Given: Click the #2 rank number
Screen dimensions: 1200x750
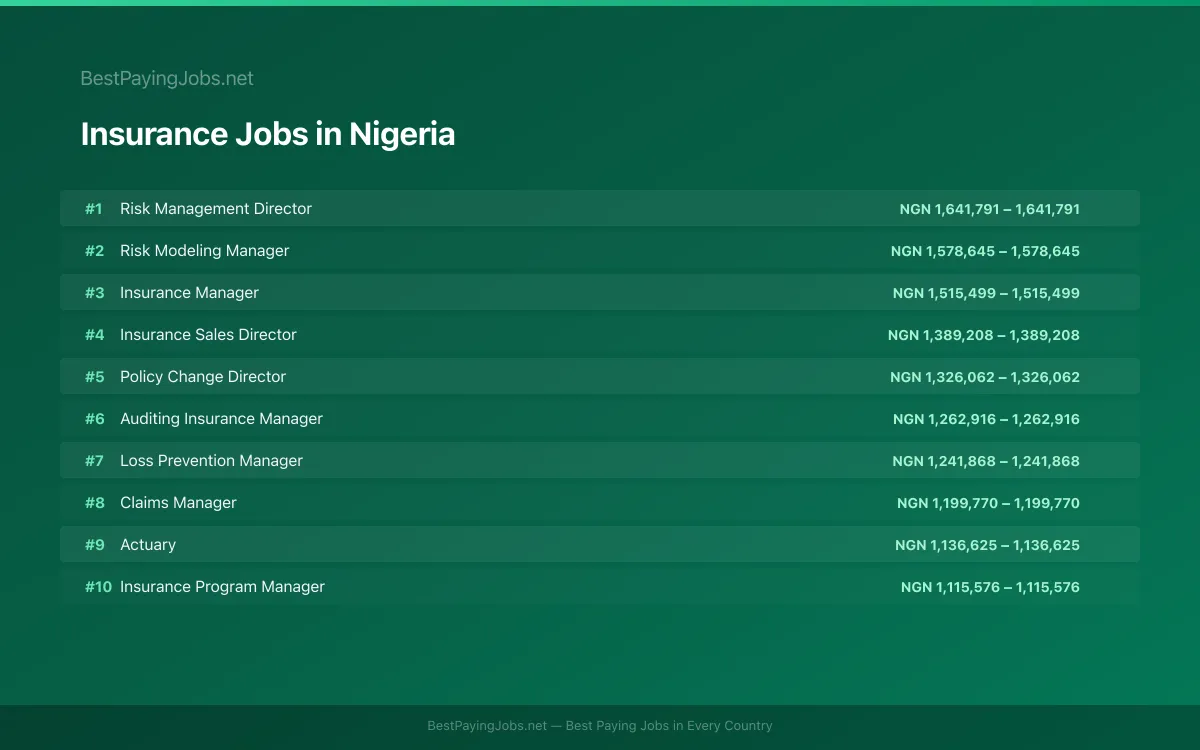Looking at the screenshot, I should coord(94,250).
